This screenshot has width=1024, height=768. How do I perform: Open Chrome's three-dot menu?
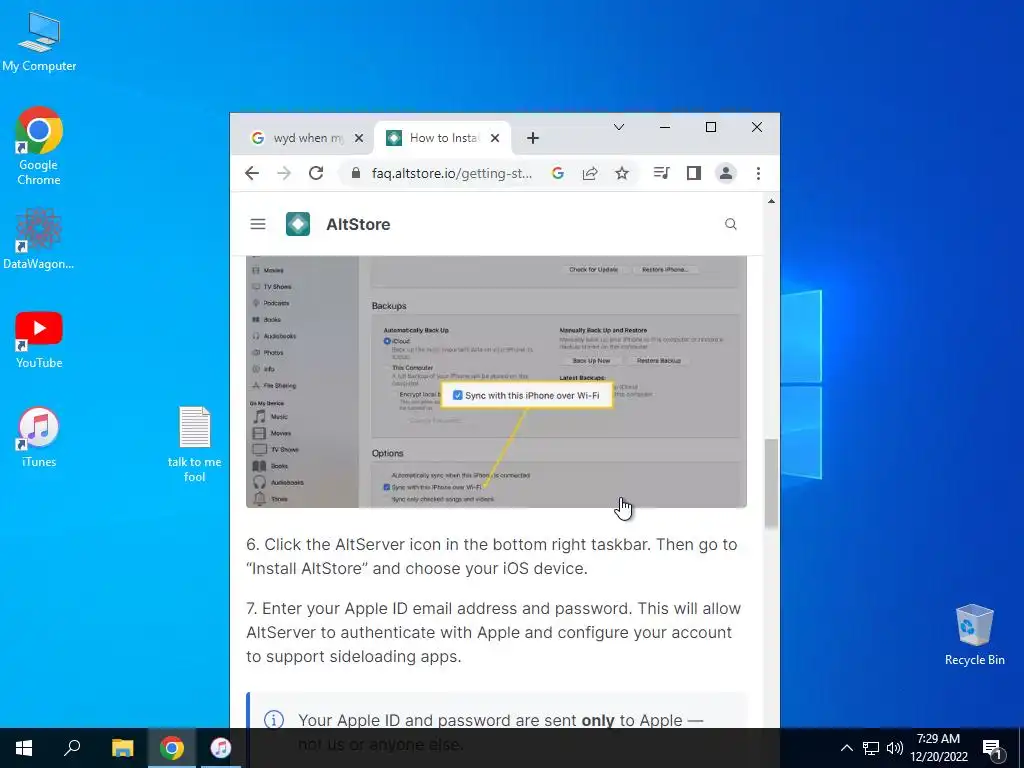[x=758, y=173]
